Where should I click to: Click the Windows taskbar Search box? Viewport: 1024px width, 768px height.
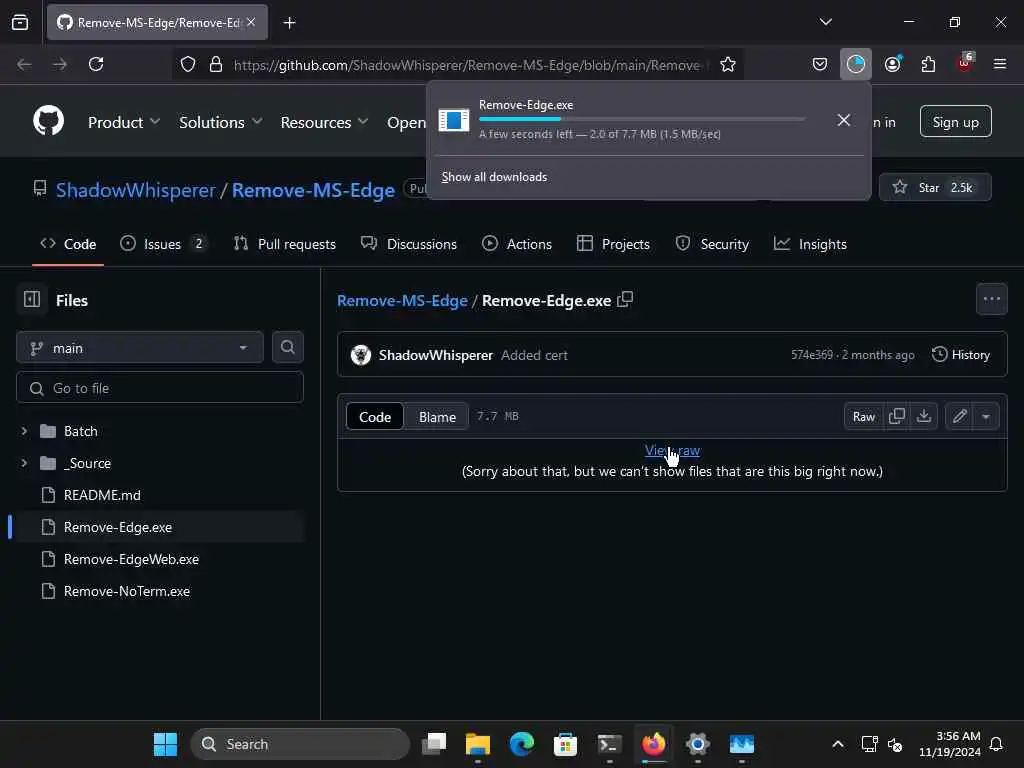pos(300,744)
